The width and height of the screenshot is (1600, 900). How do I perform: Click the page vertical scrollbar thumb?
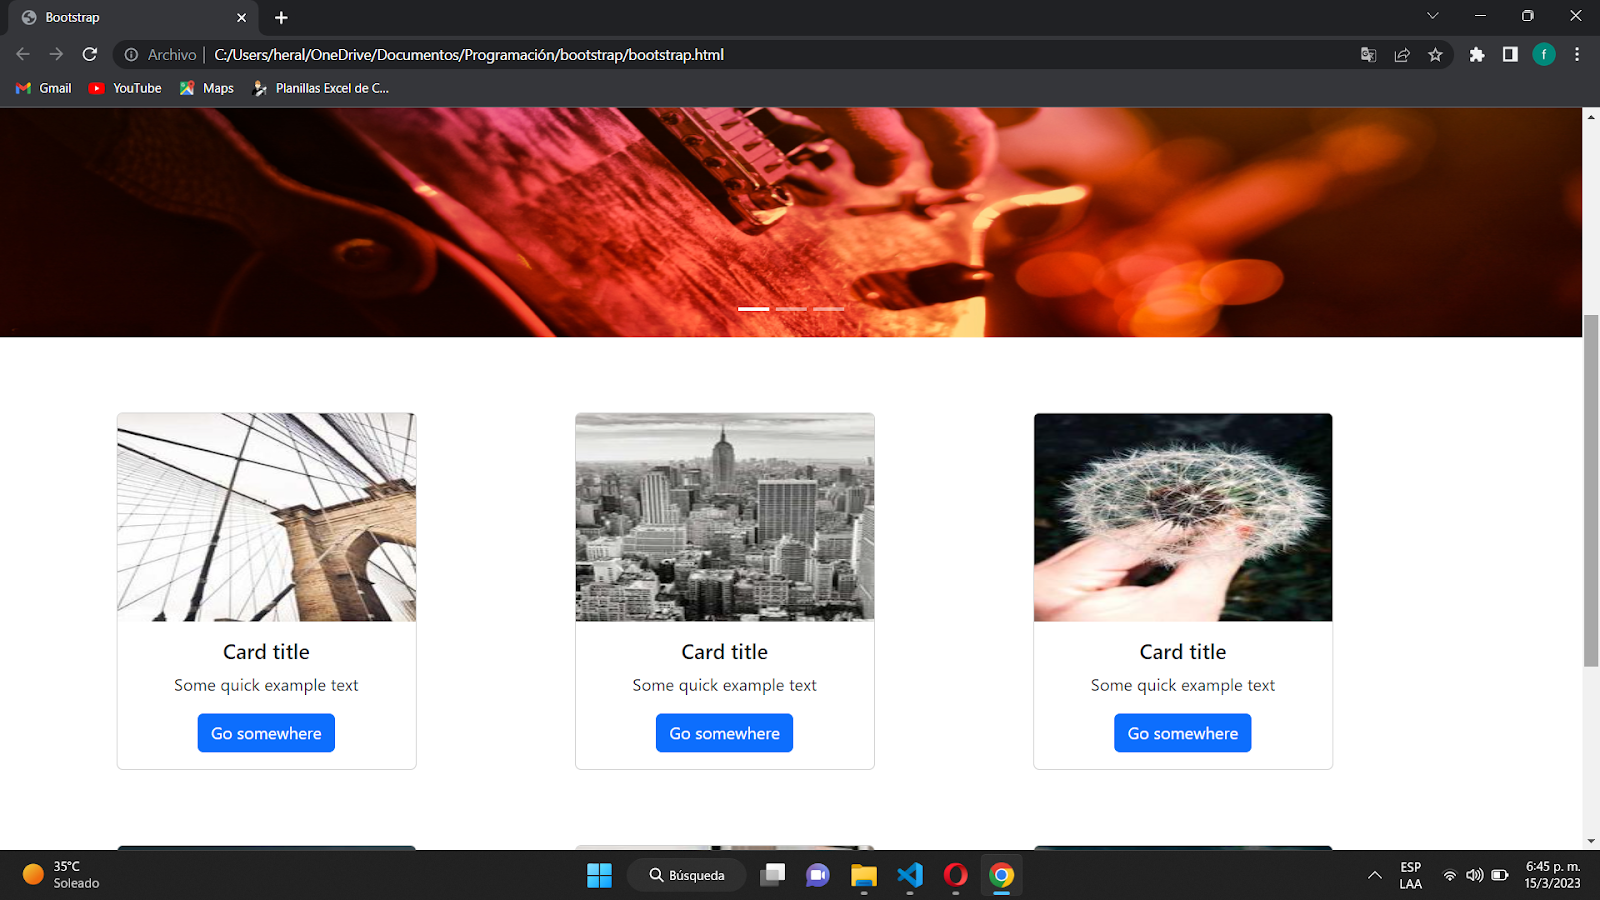1591,490
